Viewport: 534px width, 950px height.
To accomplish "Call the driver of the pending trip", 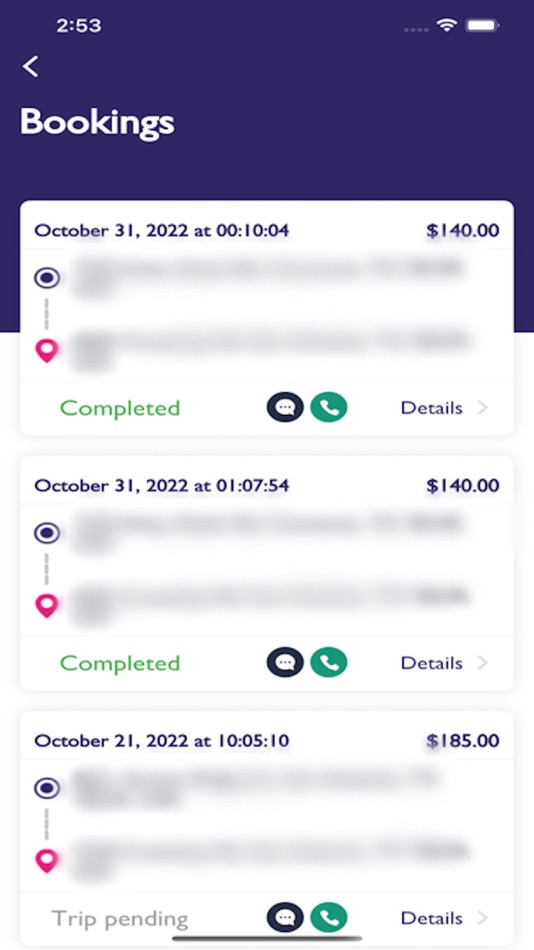I will [x=329, y=918].
